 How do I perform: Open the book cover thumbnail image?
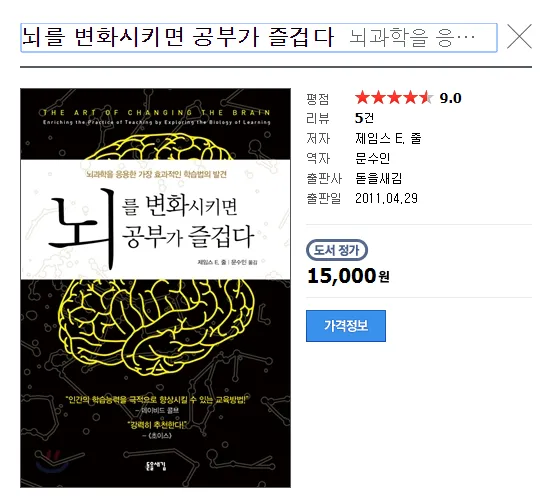[x=155, y=288]
